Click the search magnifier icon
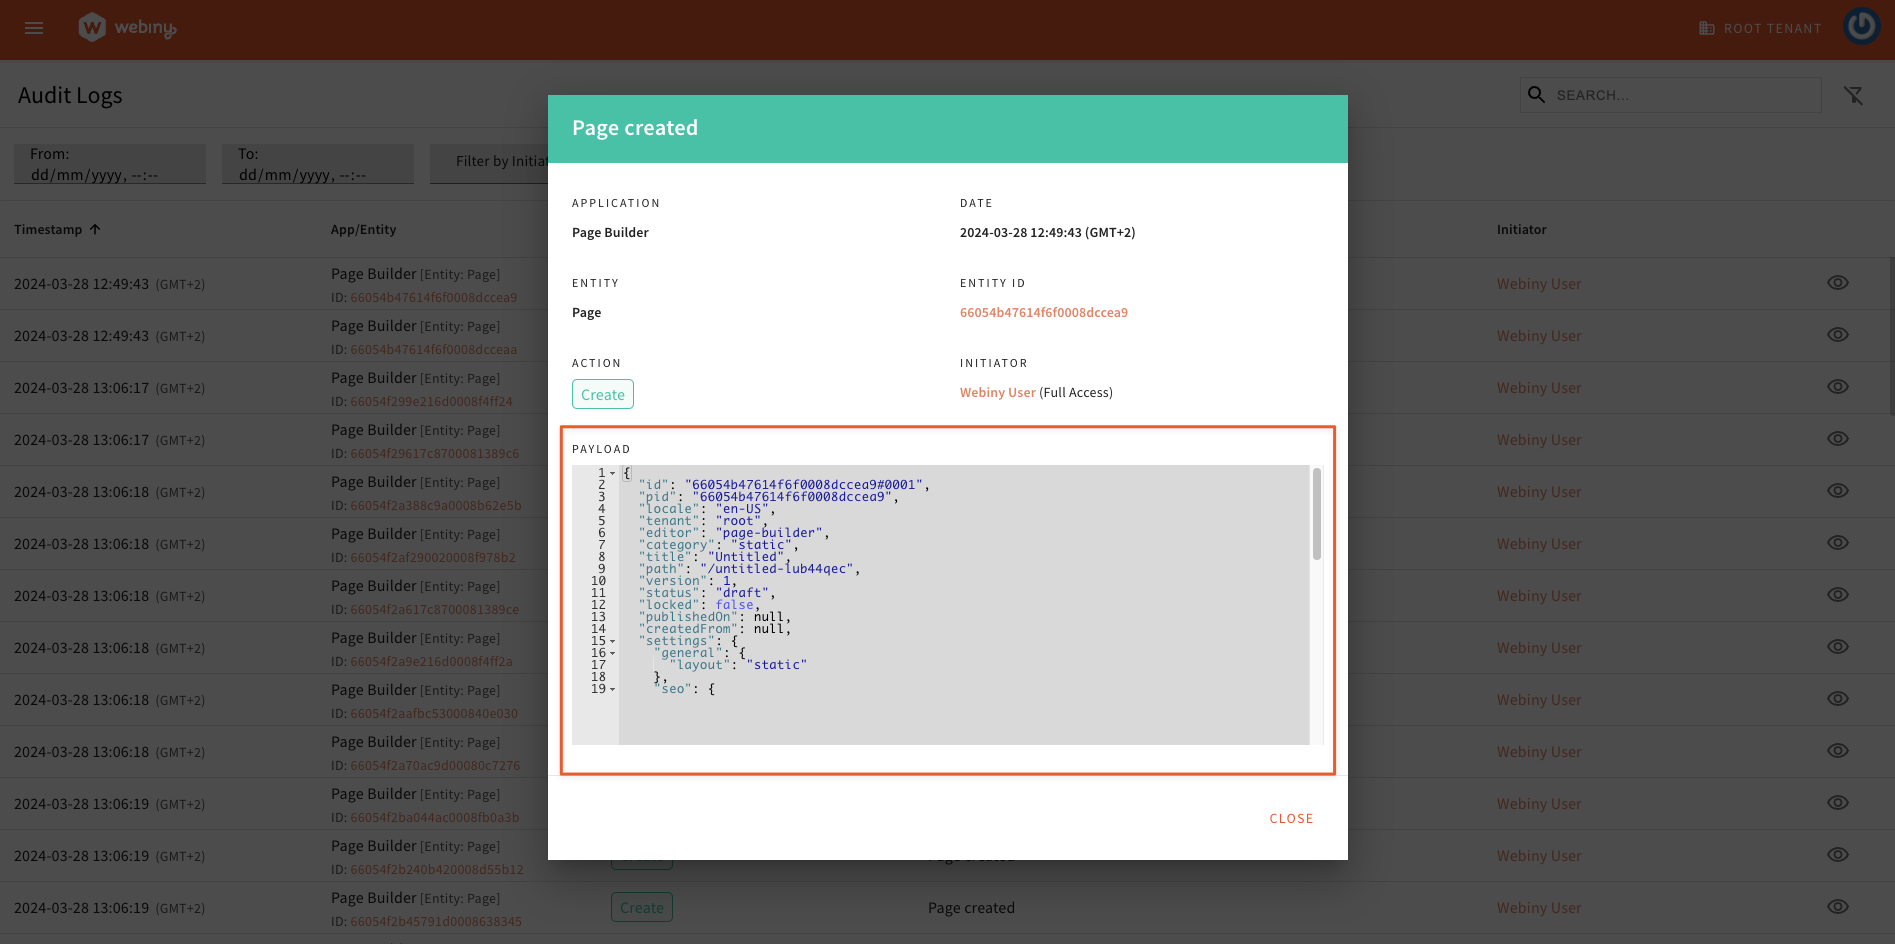This screenshot has width=1895, height=944. [1537, 95]
